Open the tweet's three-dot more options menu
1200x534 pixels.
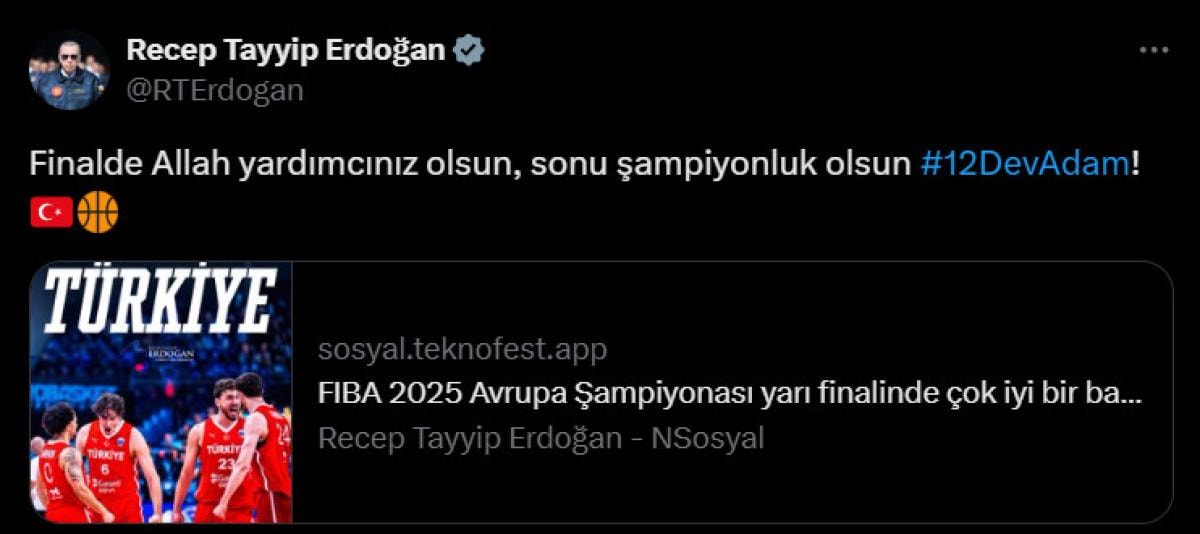pos(1153,50)
